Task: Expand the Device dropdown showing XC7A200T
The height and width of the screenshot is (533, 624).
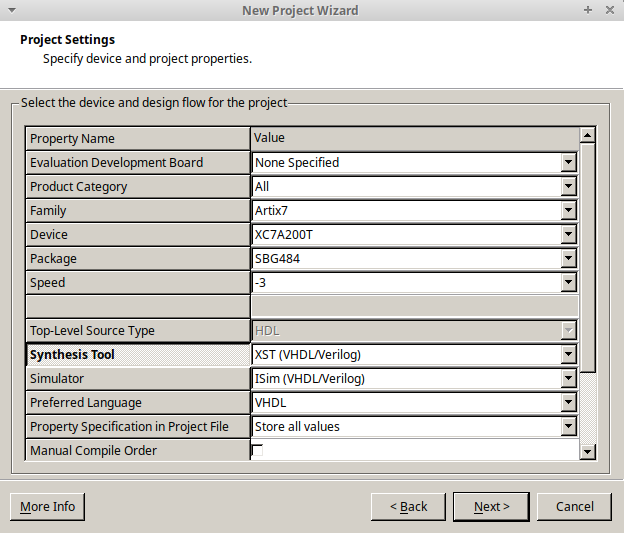Action: (568, 234)
